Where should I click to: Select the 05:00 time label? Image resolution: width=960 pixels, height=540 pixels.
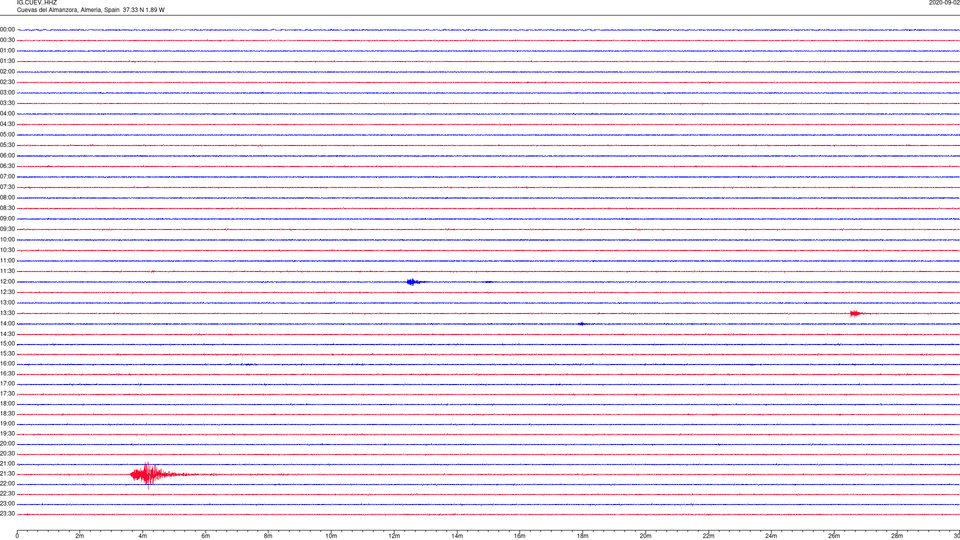point(7,135)
